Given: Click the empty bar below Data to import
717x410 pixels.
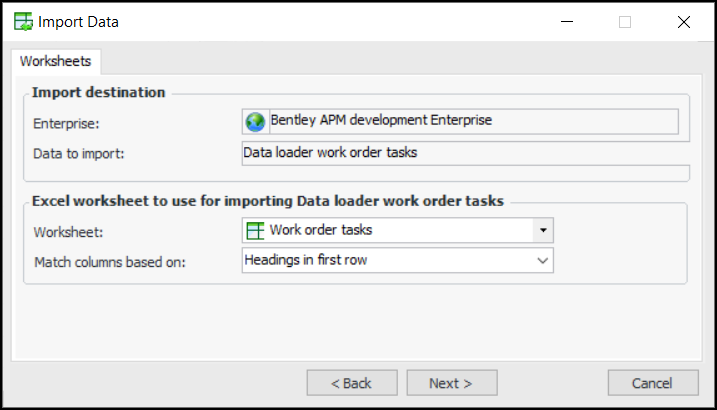Looking at the screenshot, I should 466,172.
